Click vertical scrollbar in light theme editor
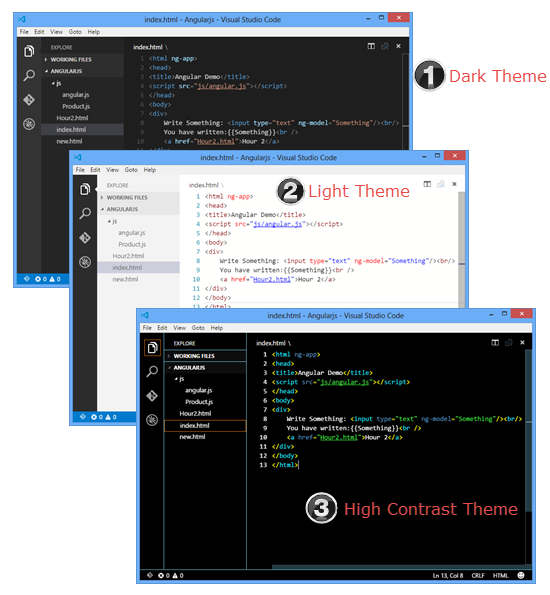 point(462,249)
